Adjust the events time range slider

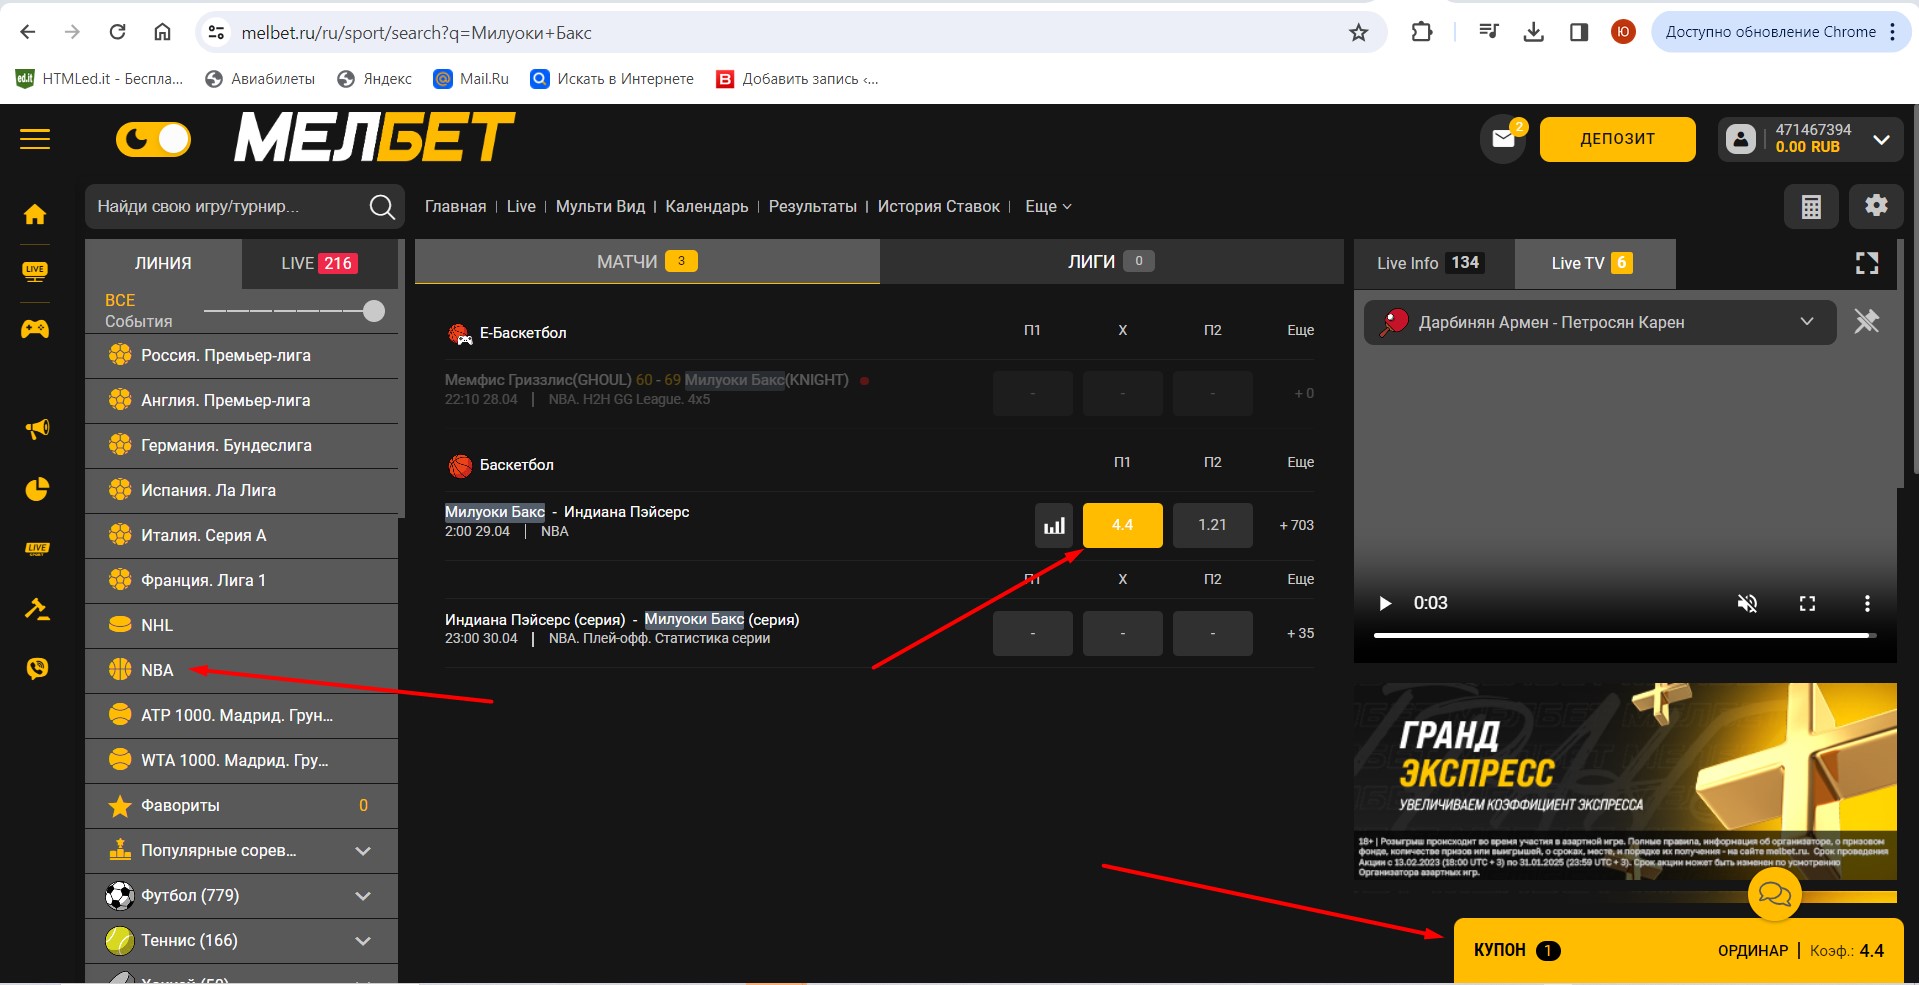373,311
